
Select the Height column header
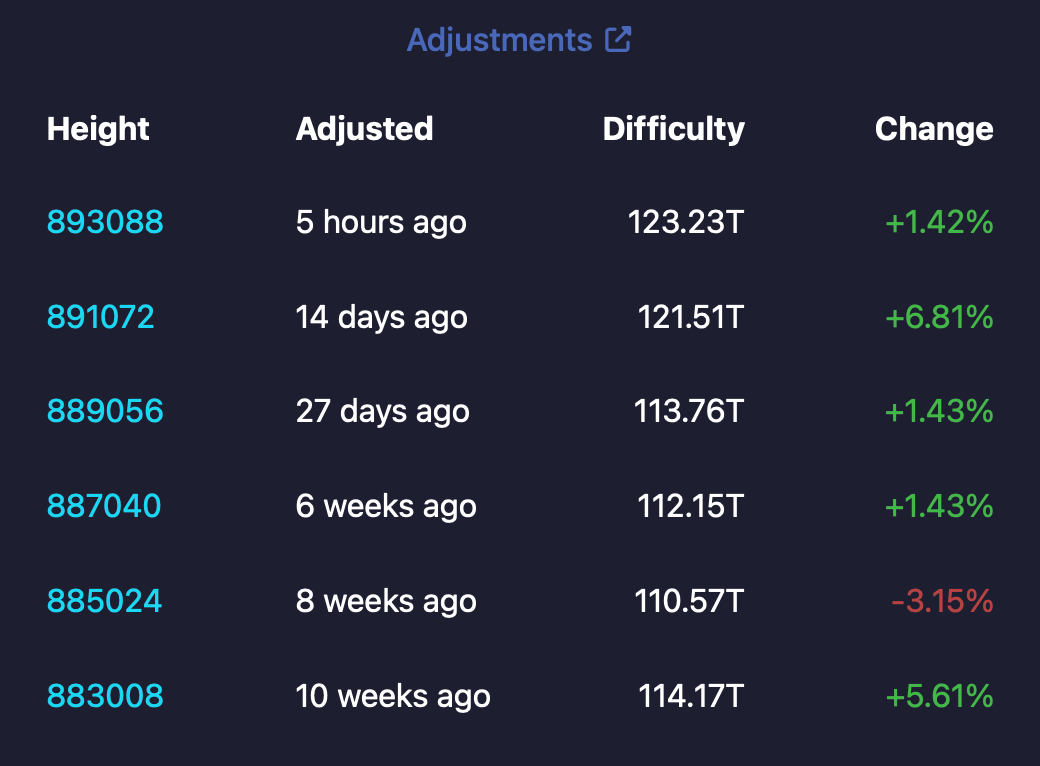pos(98,128)
